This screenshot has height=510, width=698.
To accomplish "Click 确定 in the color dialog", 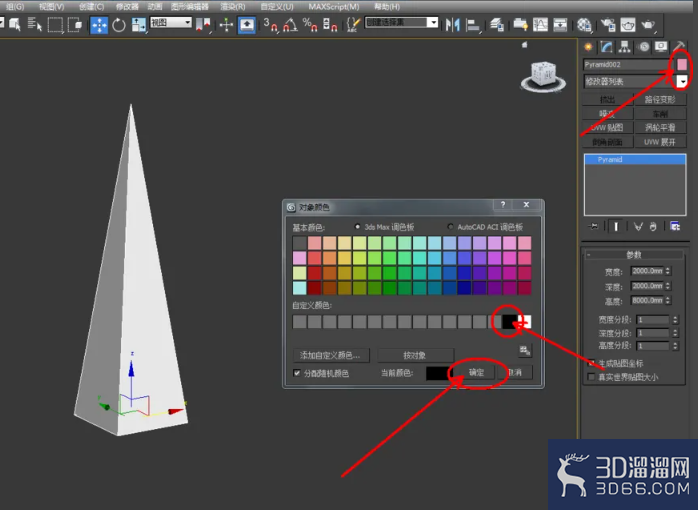I will coord(476,372).
